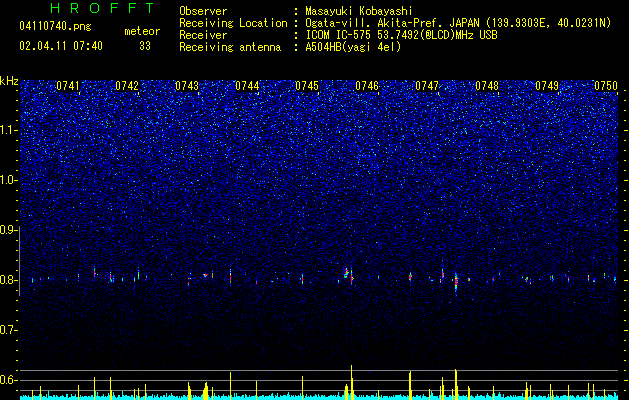
Task: Click the 1.1 kHz axis label
Action: [9, 130]
